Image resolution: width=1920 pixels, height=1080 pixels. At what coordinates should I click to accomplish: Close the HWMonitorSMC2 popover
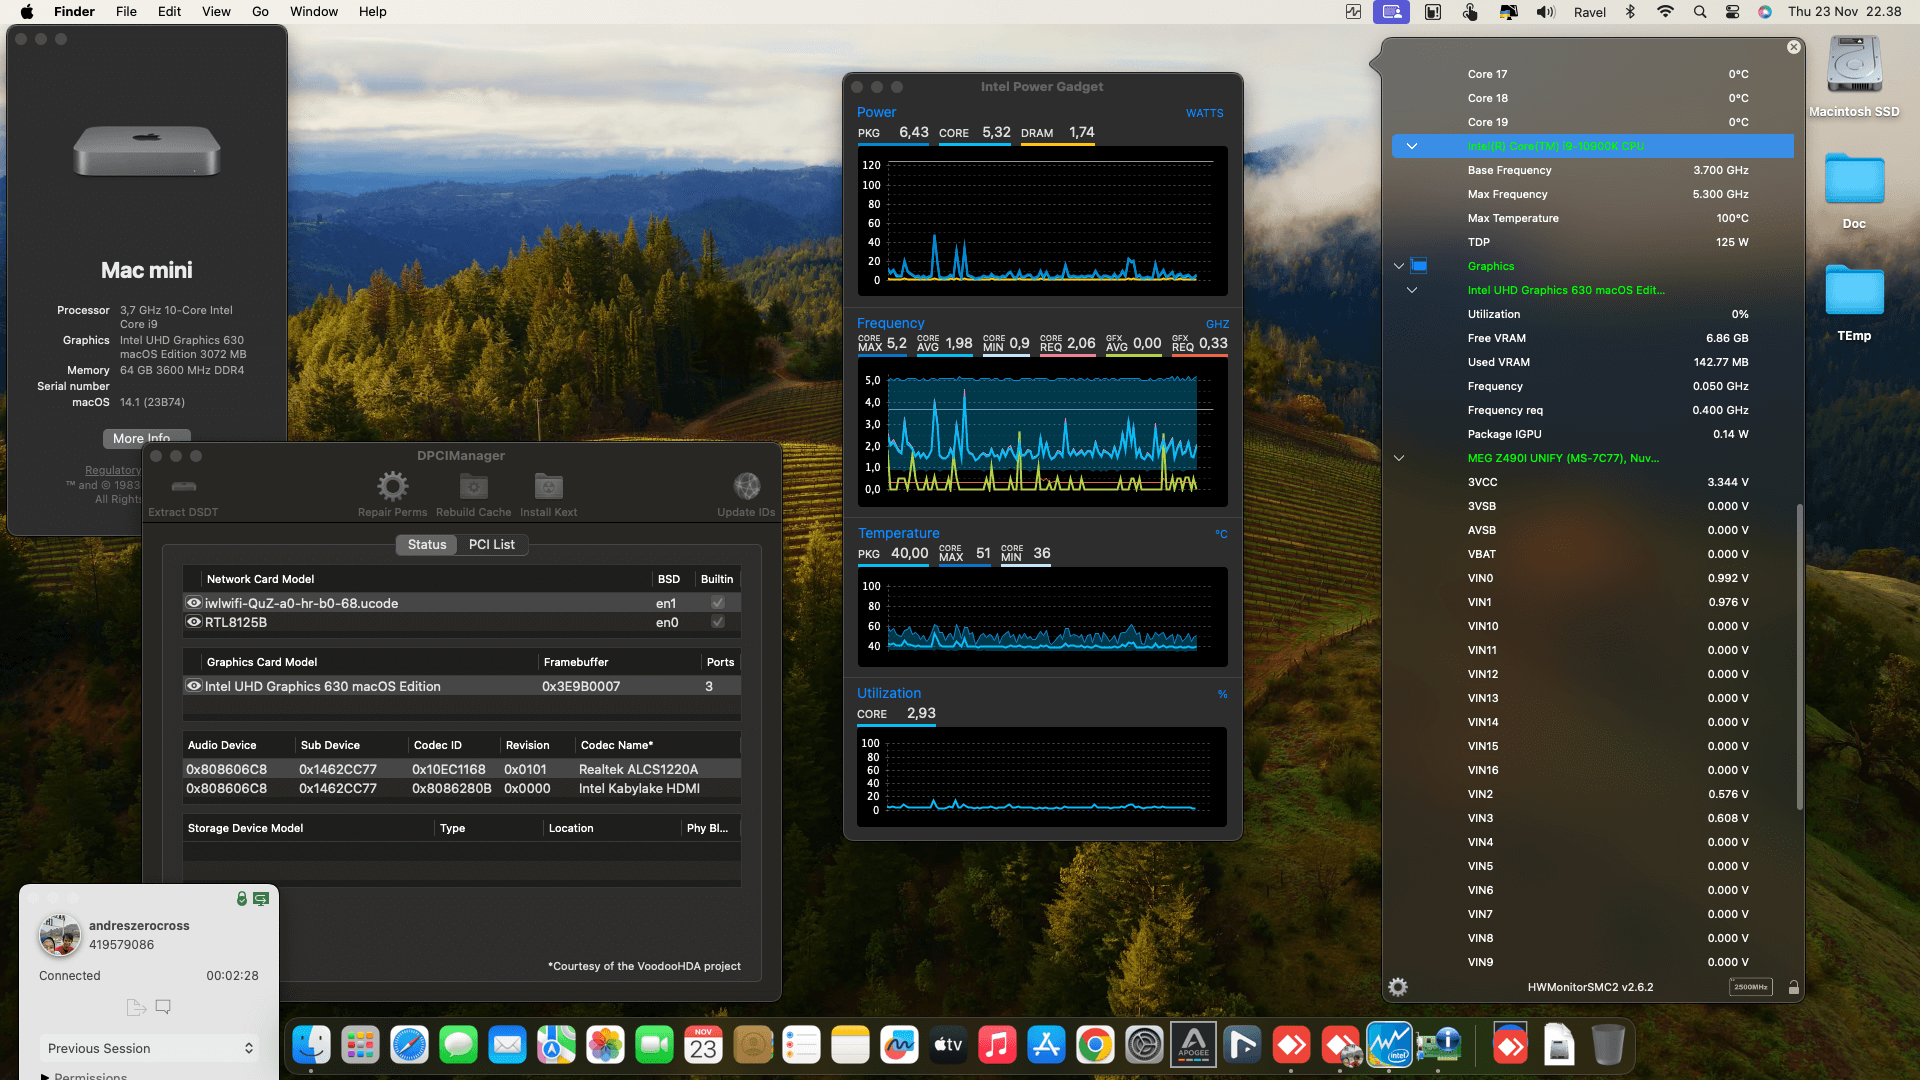coord(1794,47)
